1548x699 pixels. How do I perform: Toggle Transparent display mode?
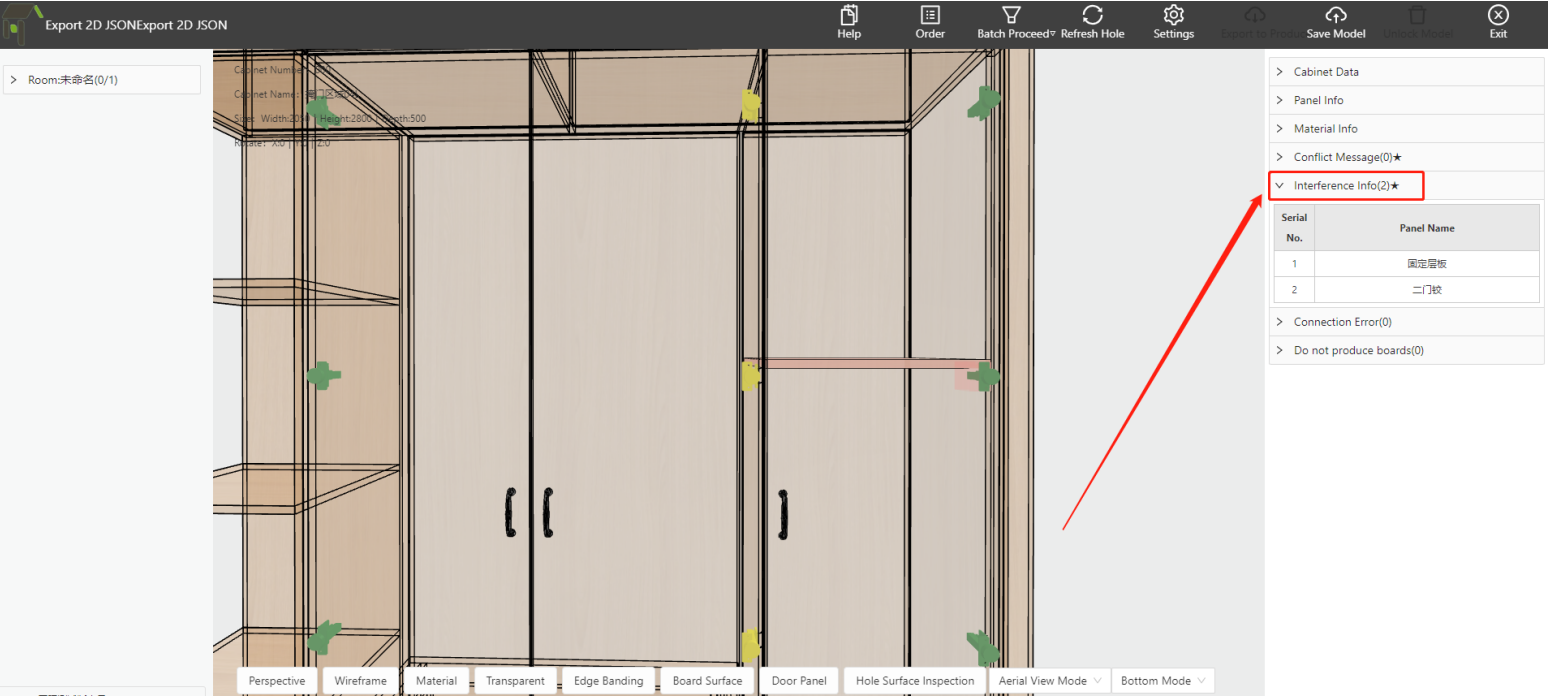515,681
